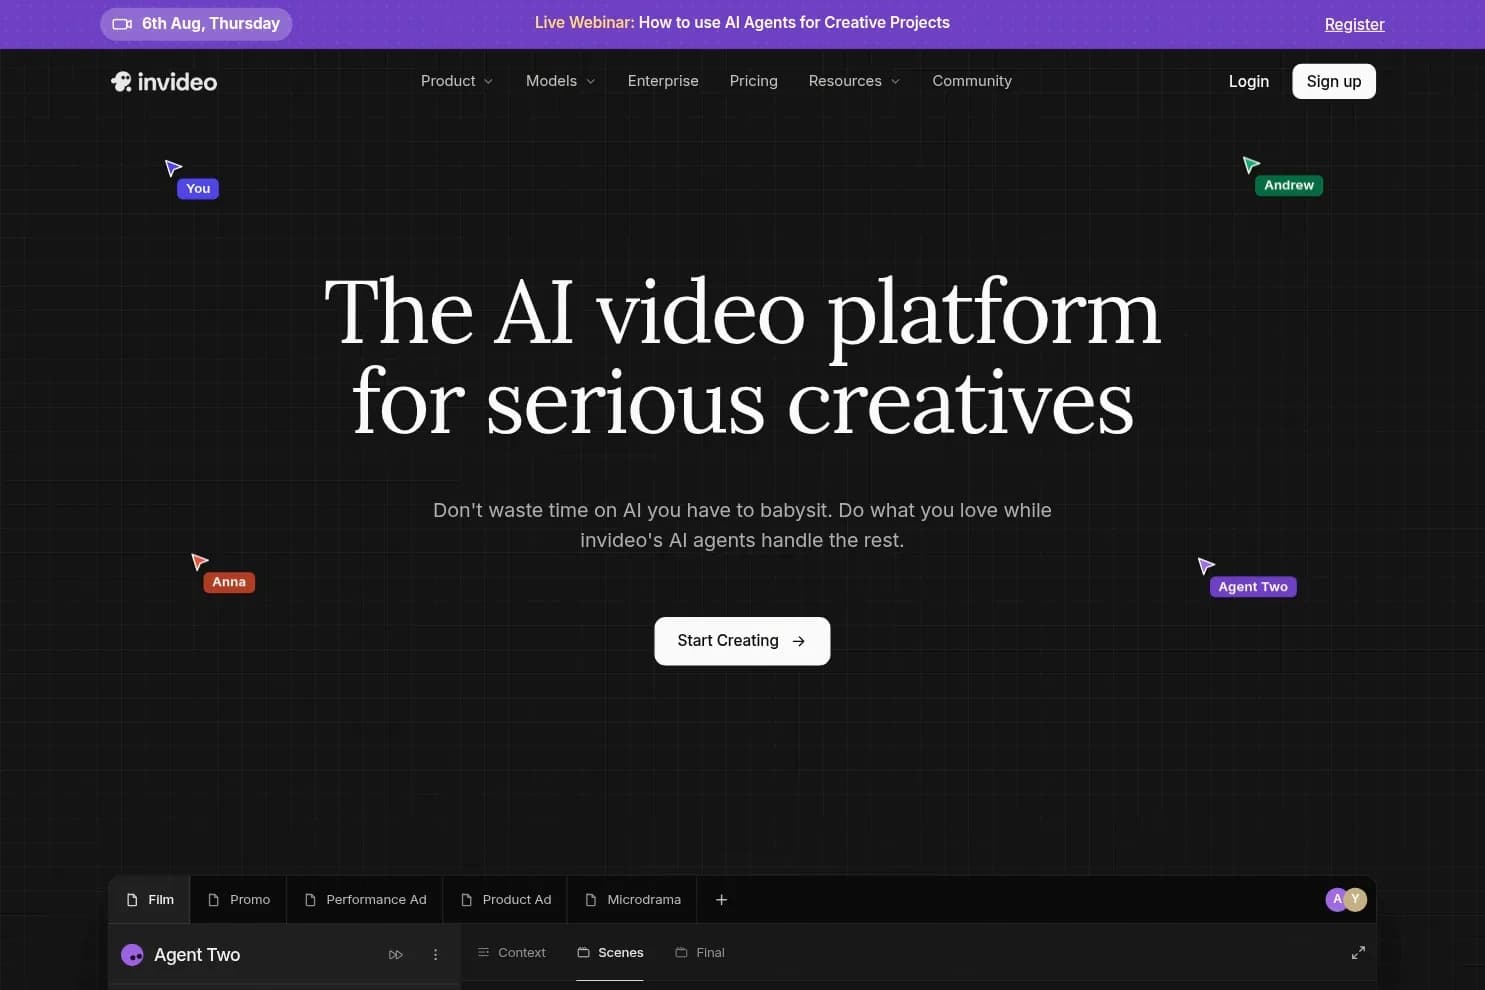Image resolution: width=1485 pixels, height=990 pixels.
Task: Click the Sign up button
Action: click(1334, 82)
